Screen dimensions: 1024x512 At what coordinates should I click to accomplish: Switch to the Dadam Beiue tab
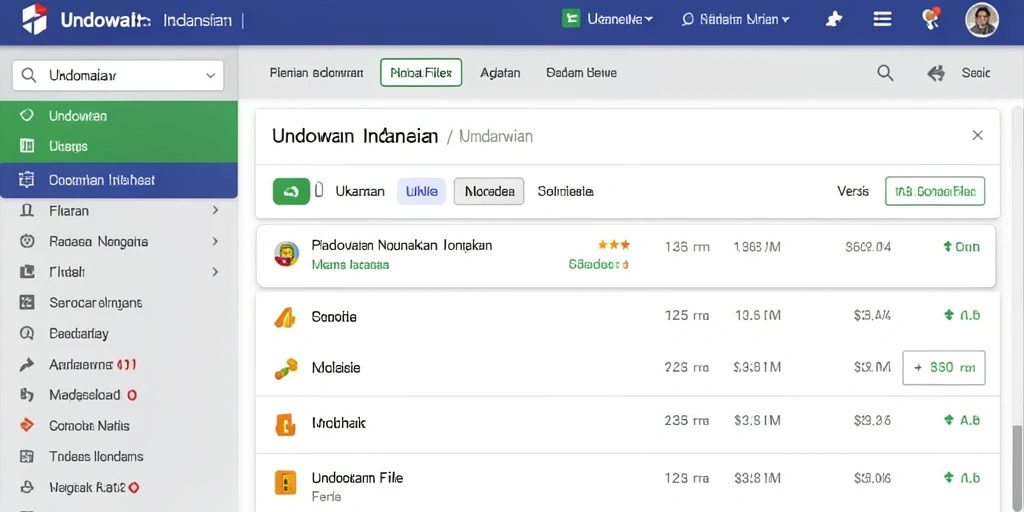click(581, 73)
